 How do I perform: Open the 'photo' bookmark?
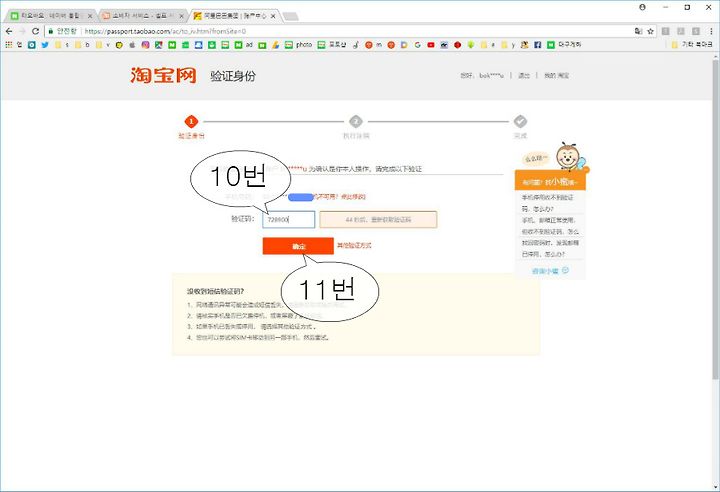tap(298, 45)
